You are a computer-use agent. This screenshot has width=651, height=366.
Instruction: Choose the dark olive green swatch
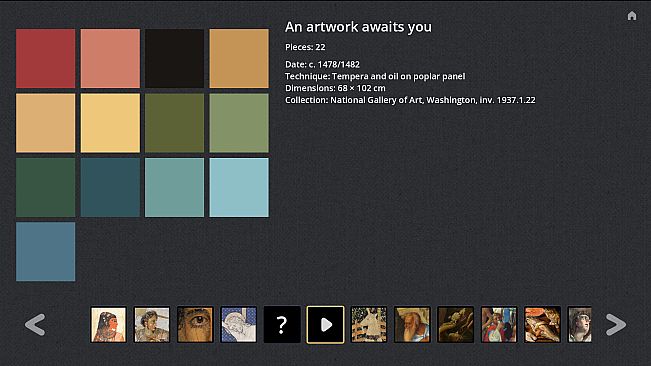[x=174, y=123]
